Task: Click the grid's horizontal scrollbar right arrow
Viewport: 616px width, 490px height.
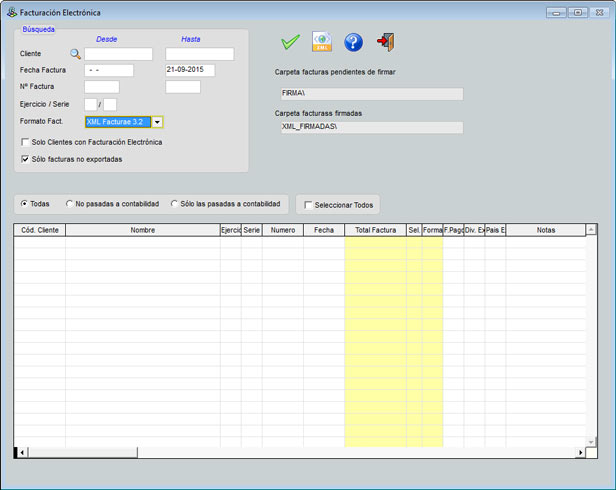Action: 580,453
